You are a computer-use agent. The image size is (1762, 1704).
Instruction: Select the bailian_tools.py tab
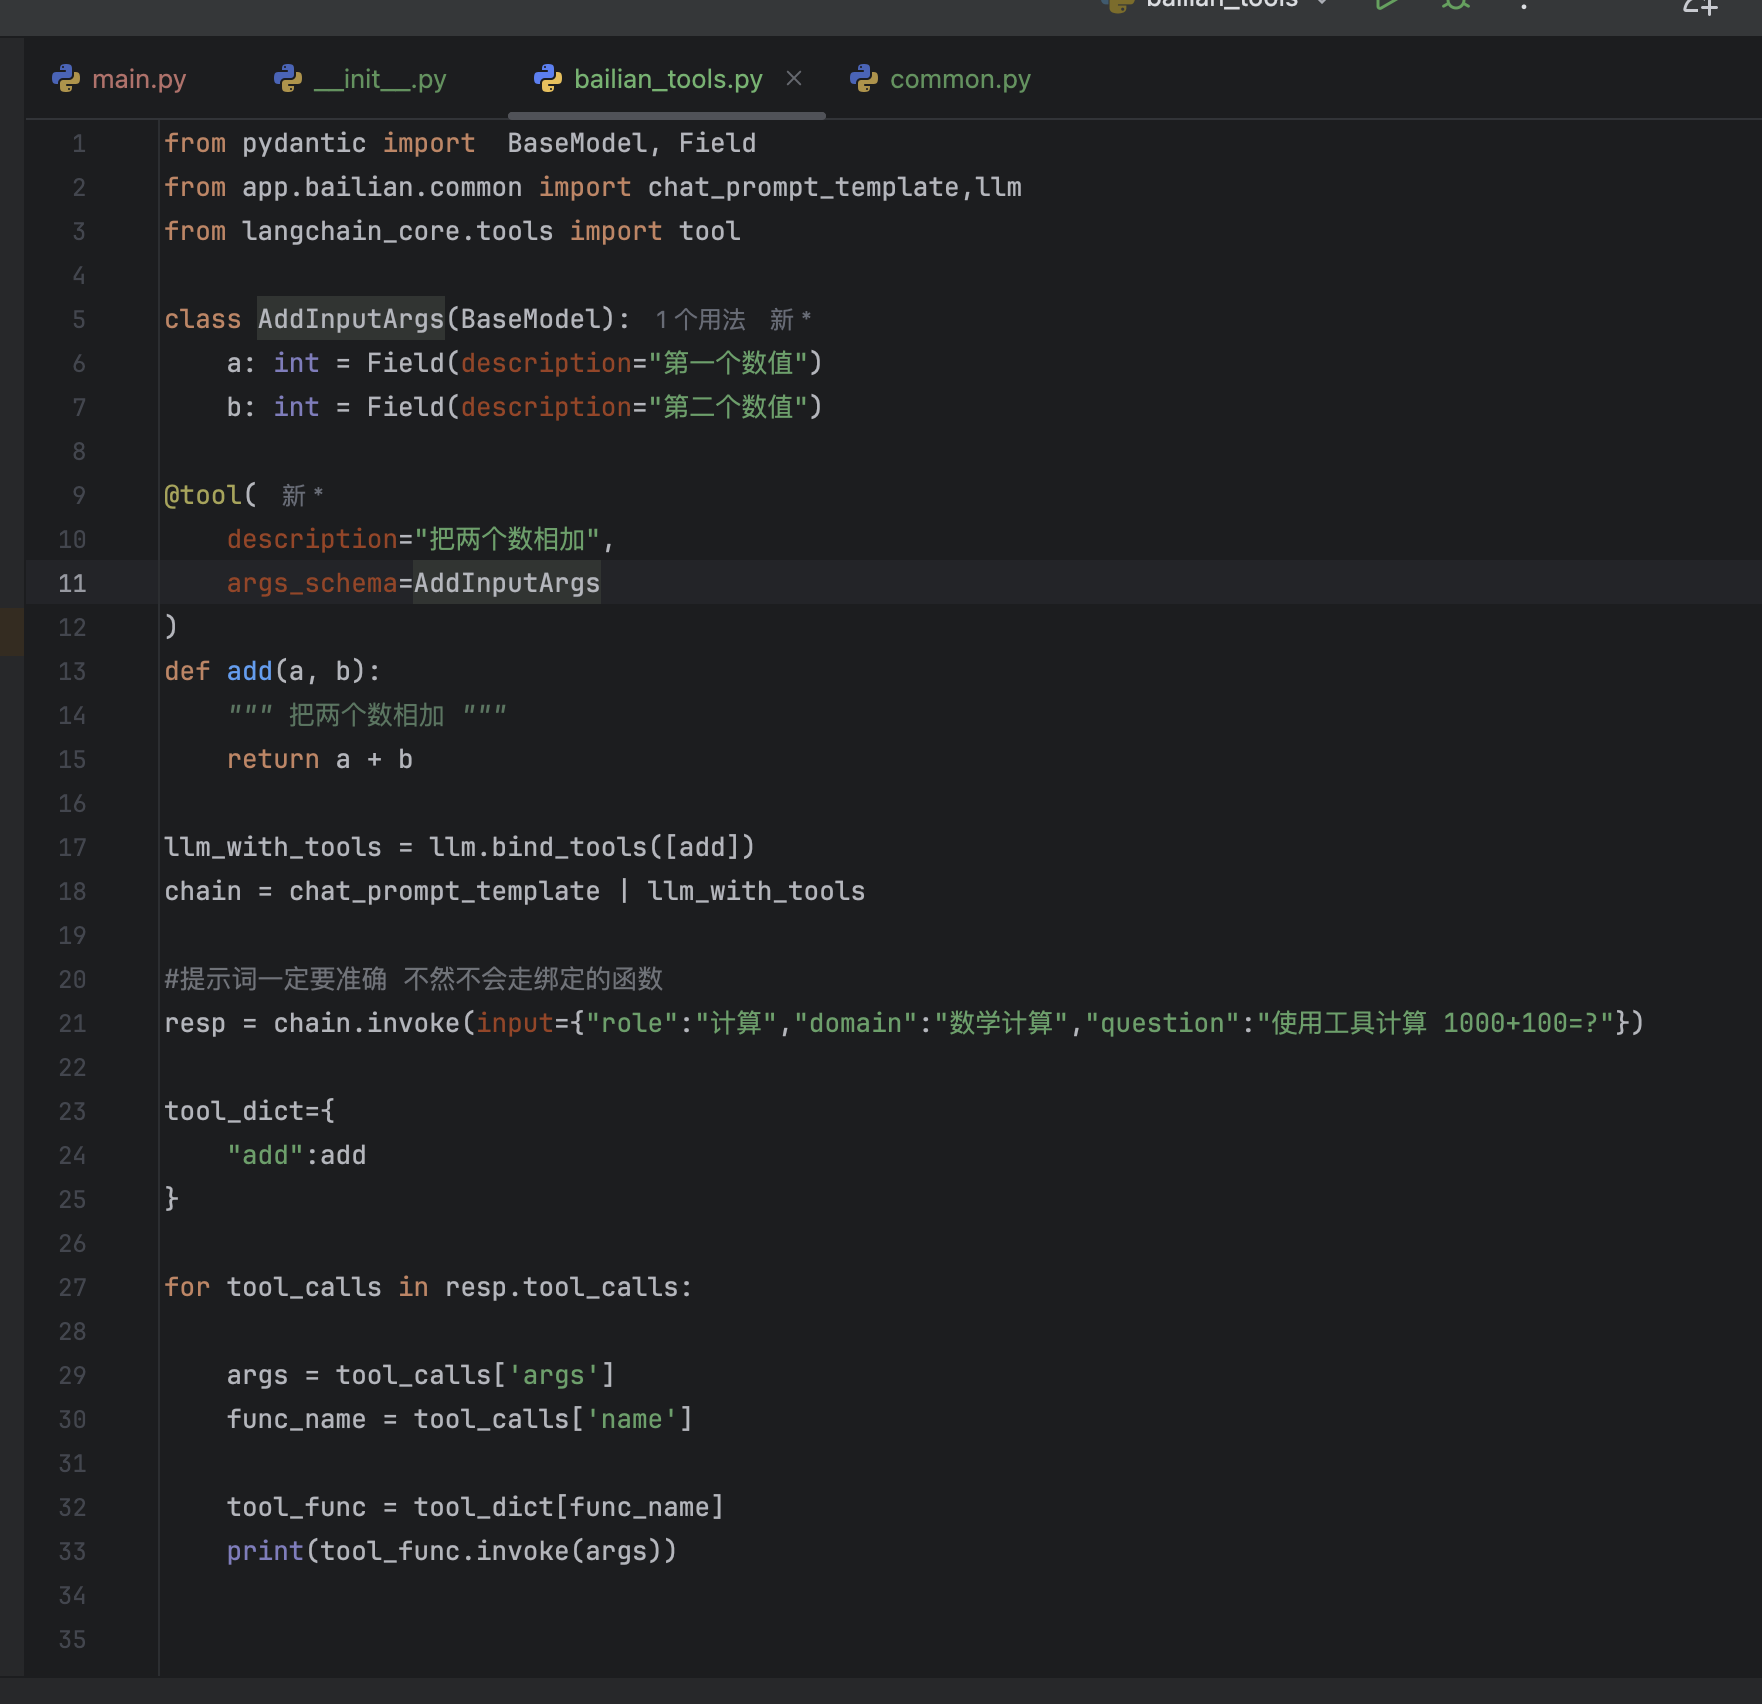tap(667, 79)
